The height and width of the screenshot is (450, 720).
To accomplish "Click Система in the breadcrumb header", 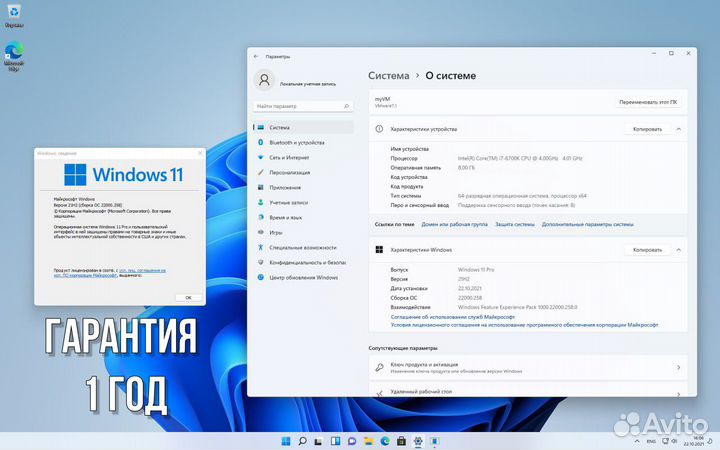I will pyautogui.click(x=388, y=76).
